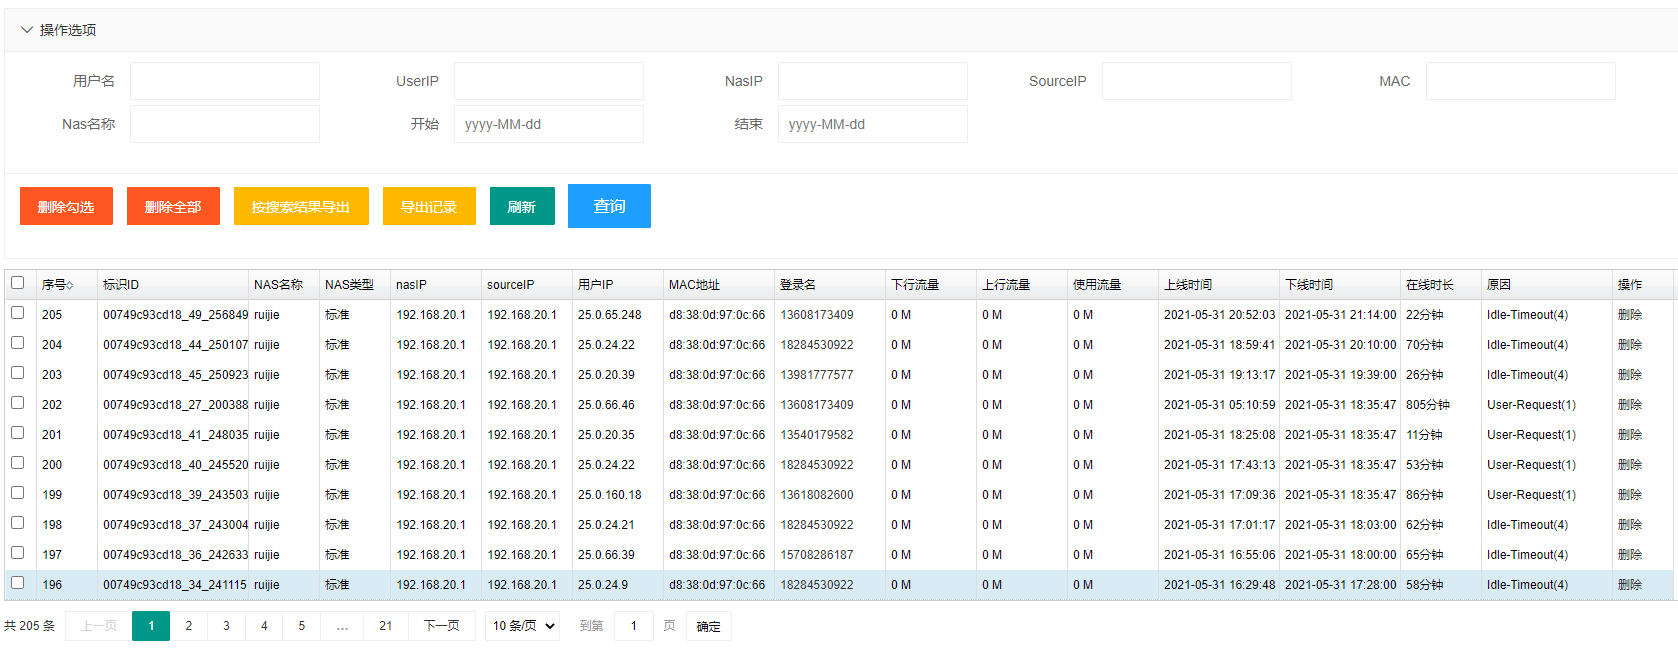Delete record 198 via its 删除 link
Screen dimensions: 1678x657
click(1630, 525)
